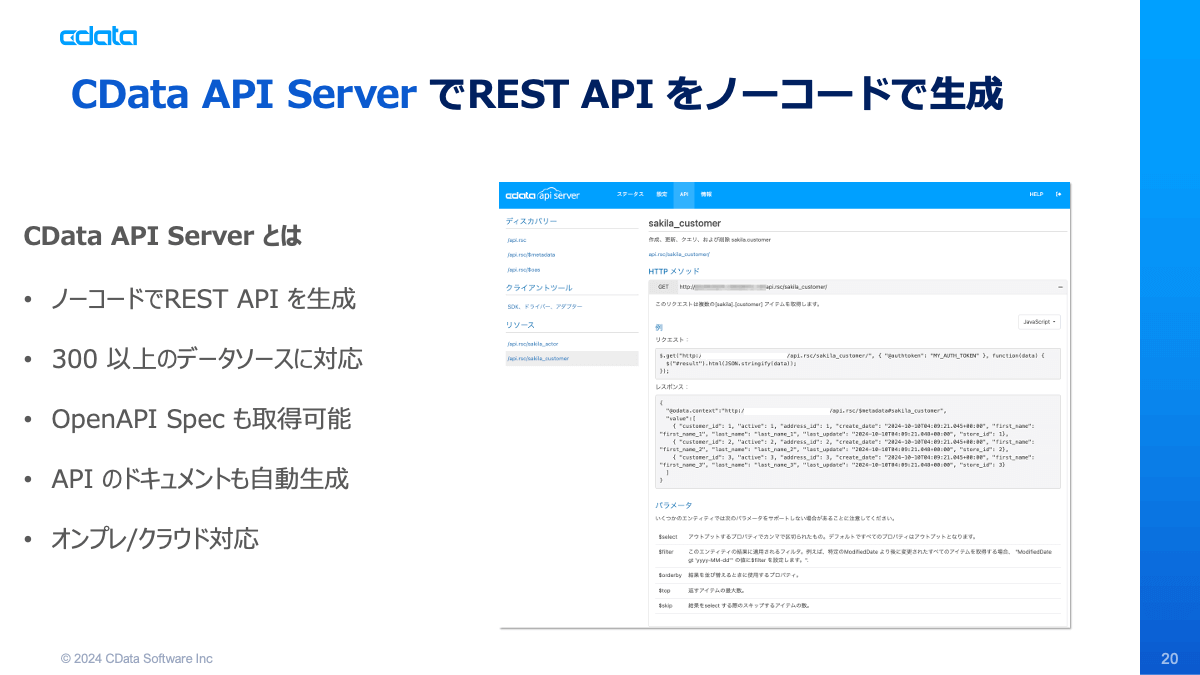This screenshot has width=1200, height=675.
Task: Switch to the ステータス tab
Action: (x=630, y=194)
